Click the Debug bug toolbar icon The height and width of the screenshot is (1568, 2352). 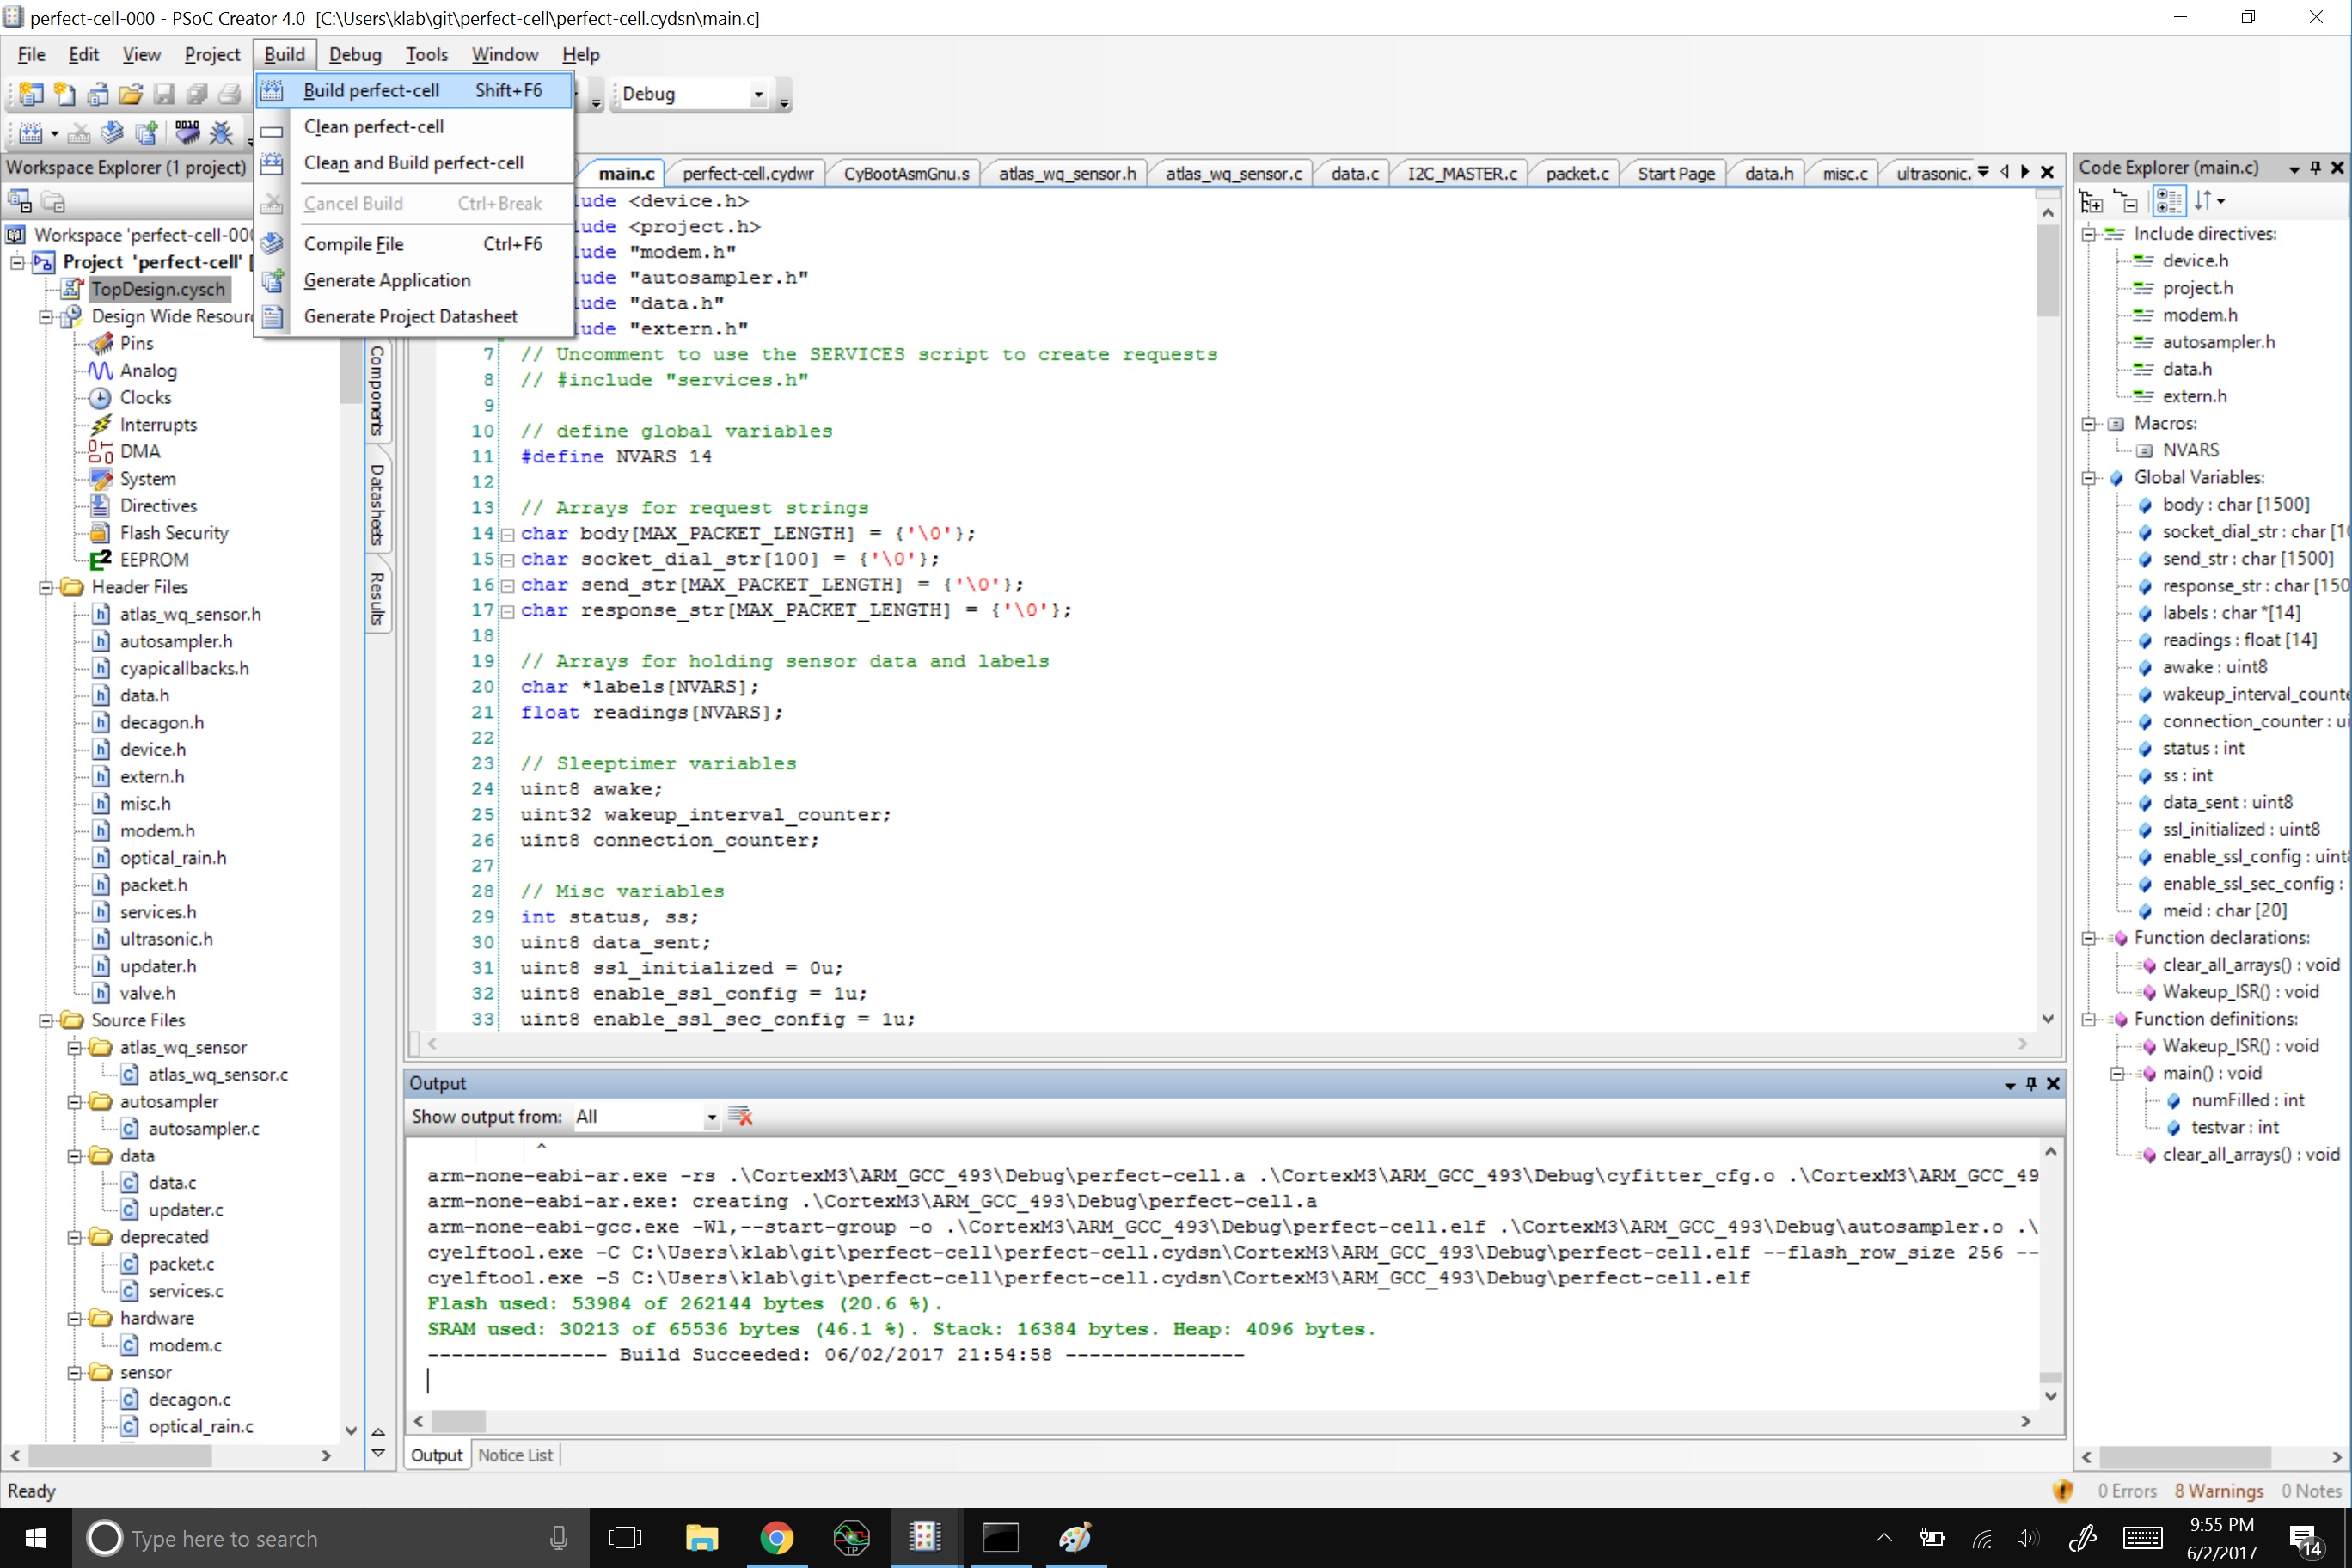pyautogui.click(x=221, y=132)
